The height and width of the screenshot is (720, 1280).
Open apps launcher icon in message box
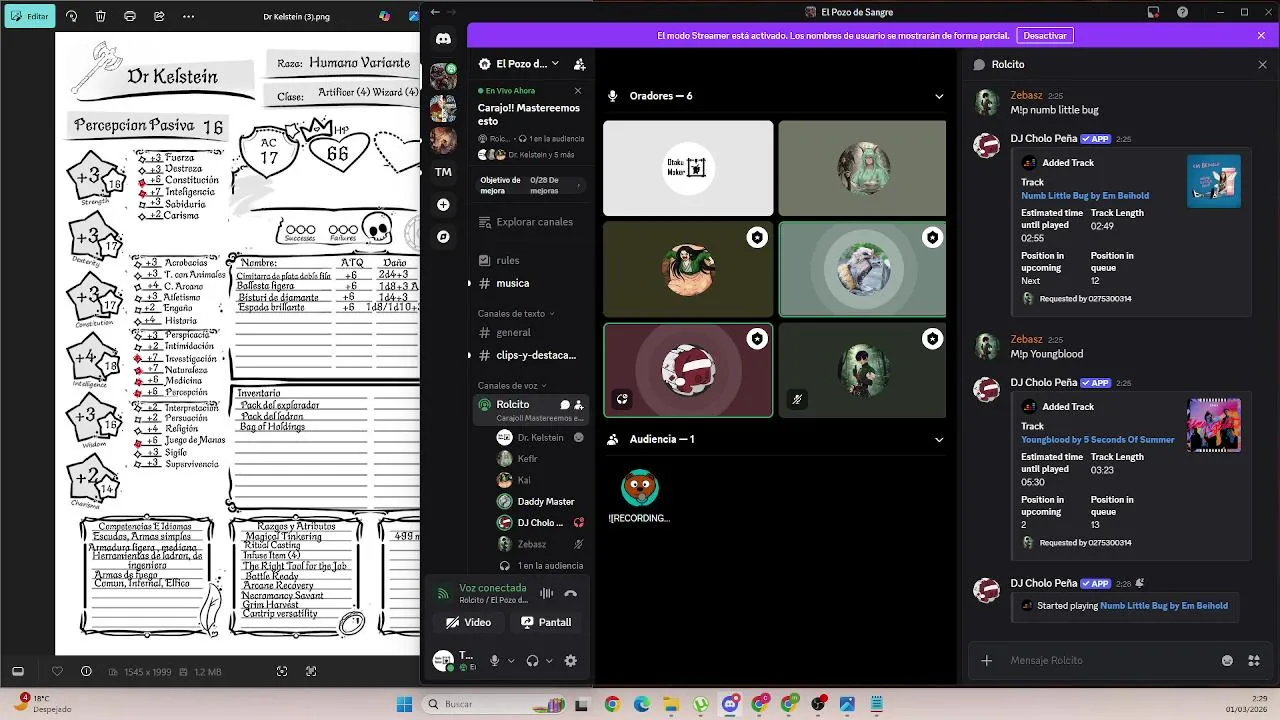click(x=1254, y=660)
